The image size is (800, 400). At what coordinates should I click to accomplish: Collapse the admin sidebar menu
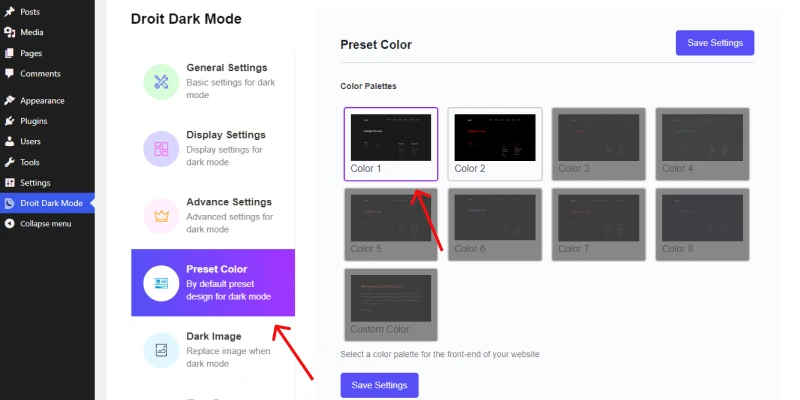point(47,223)
